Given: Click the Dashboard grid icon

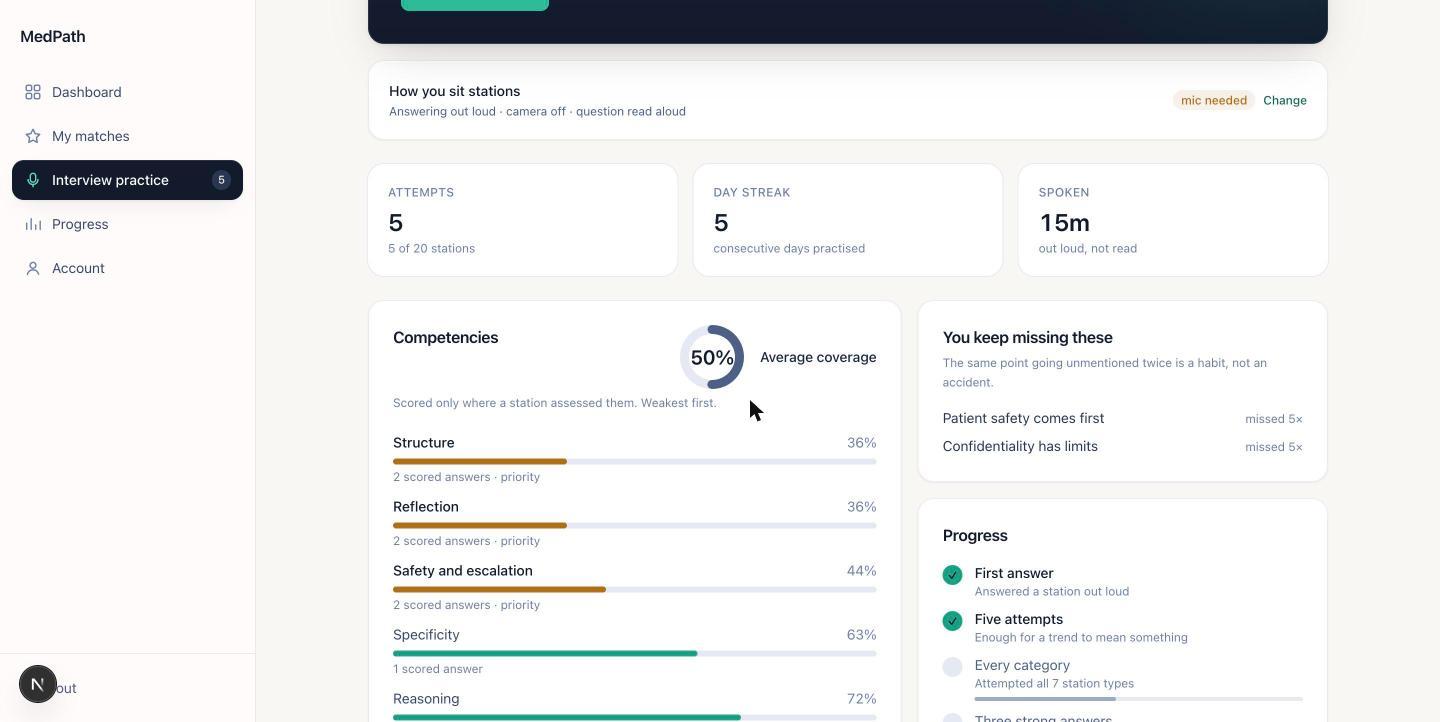Looking at the screenshot, I should pyautogui.click(x=33, y=92).
